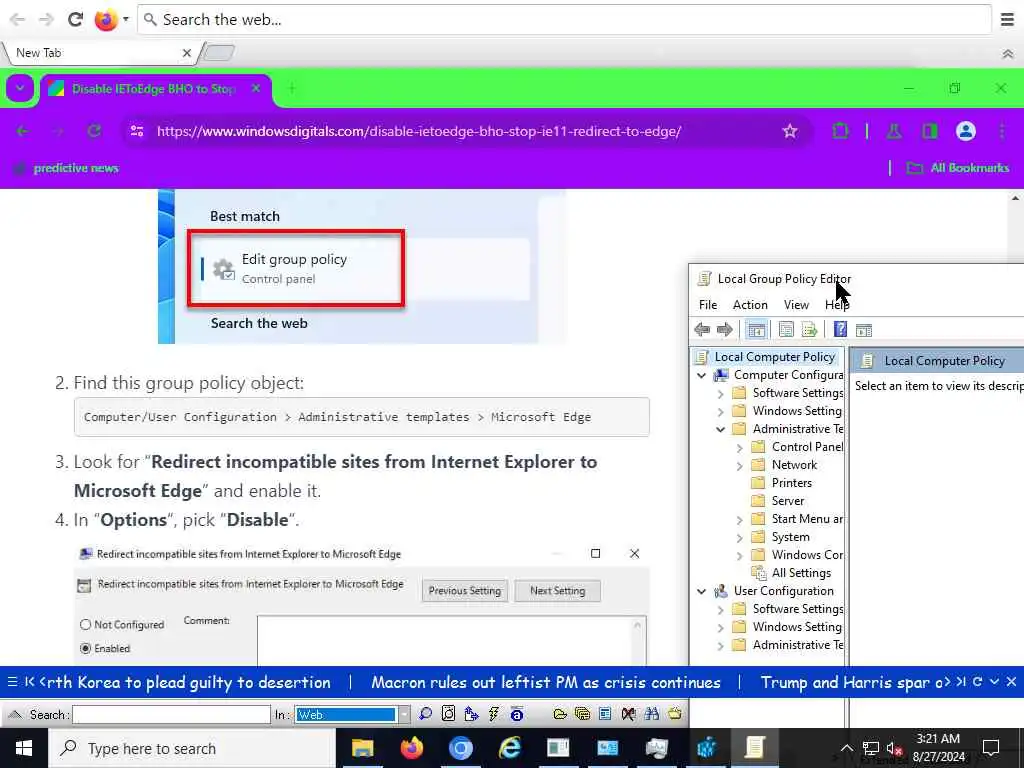The image size is (1024, 768).
Task: Open the Action menu in Policy Editor
Action: (750, 305)
